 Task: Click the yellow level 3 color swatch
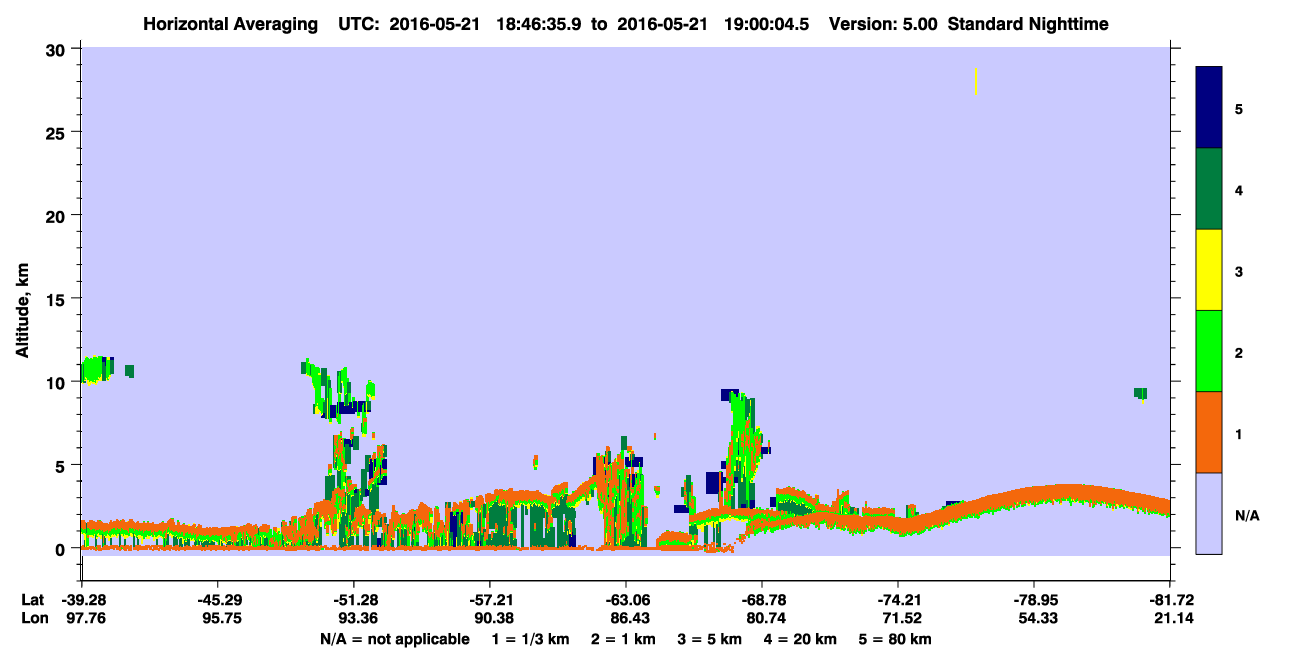1209,270
